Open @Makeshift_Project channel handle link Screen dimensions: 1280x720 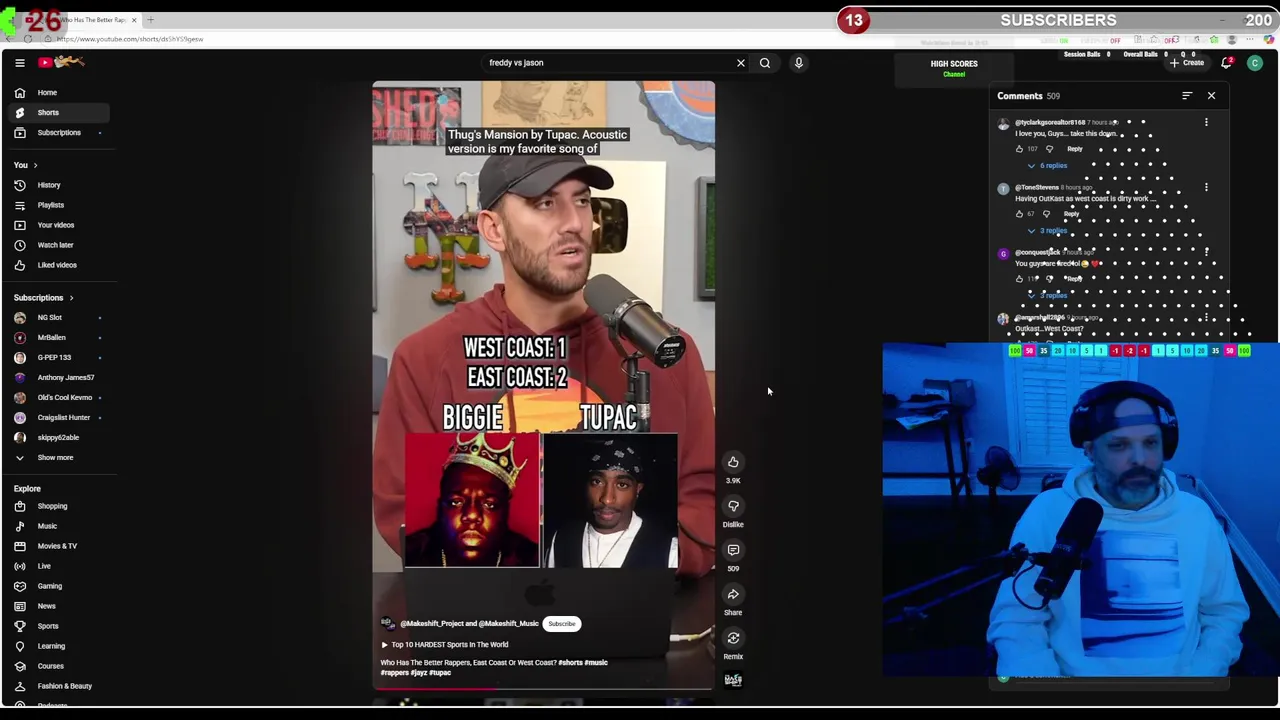pyautogui.click(x=469, y=623)
